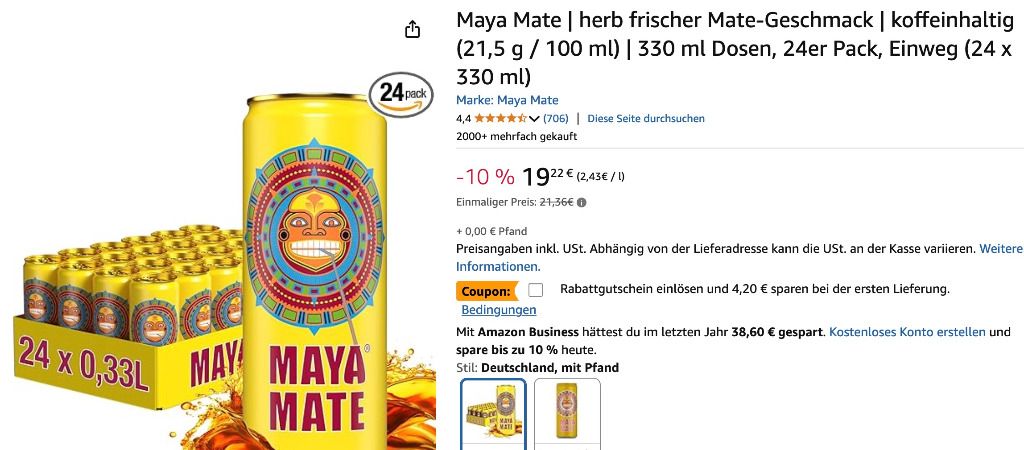Click the large Maya Mate can image
Screen dimensions: 1024x450
click(315, 271)
